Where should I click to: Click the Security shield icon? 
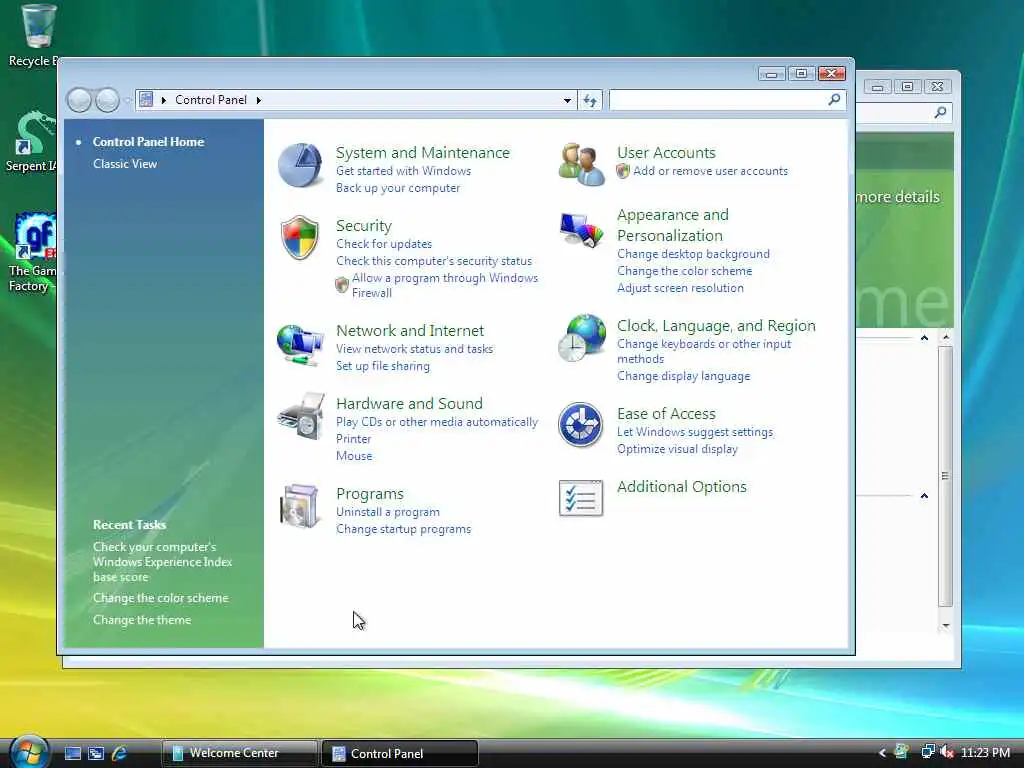(300, 237)
